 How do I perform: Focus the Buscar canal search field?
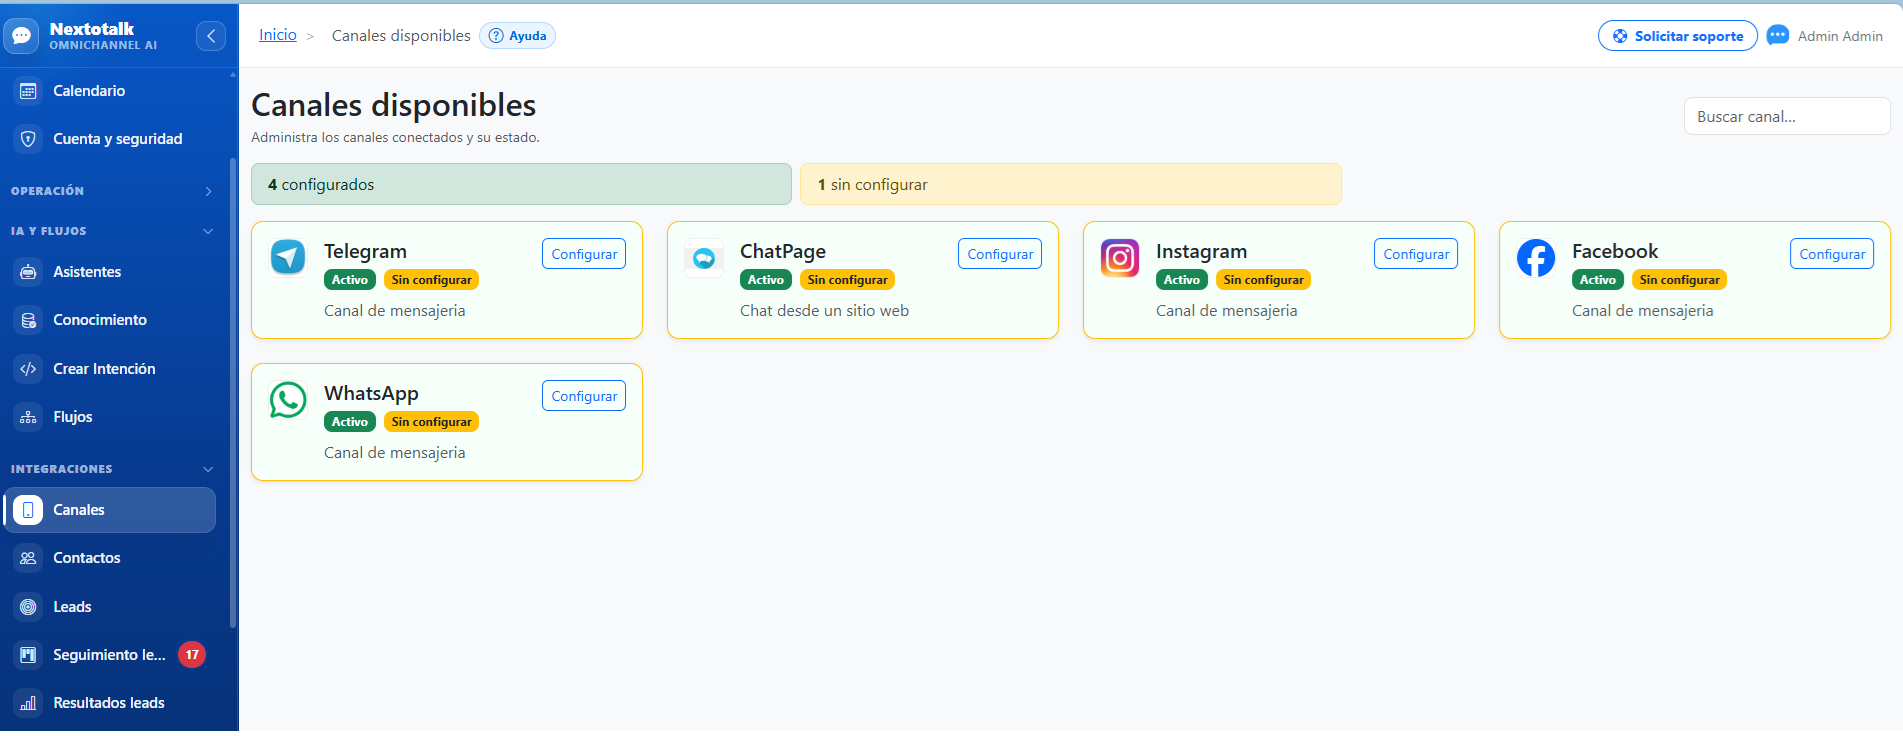(1787, 116)
